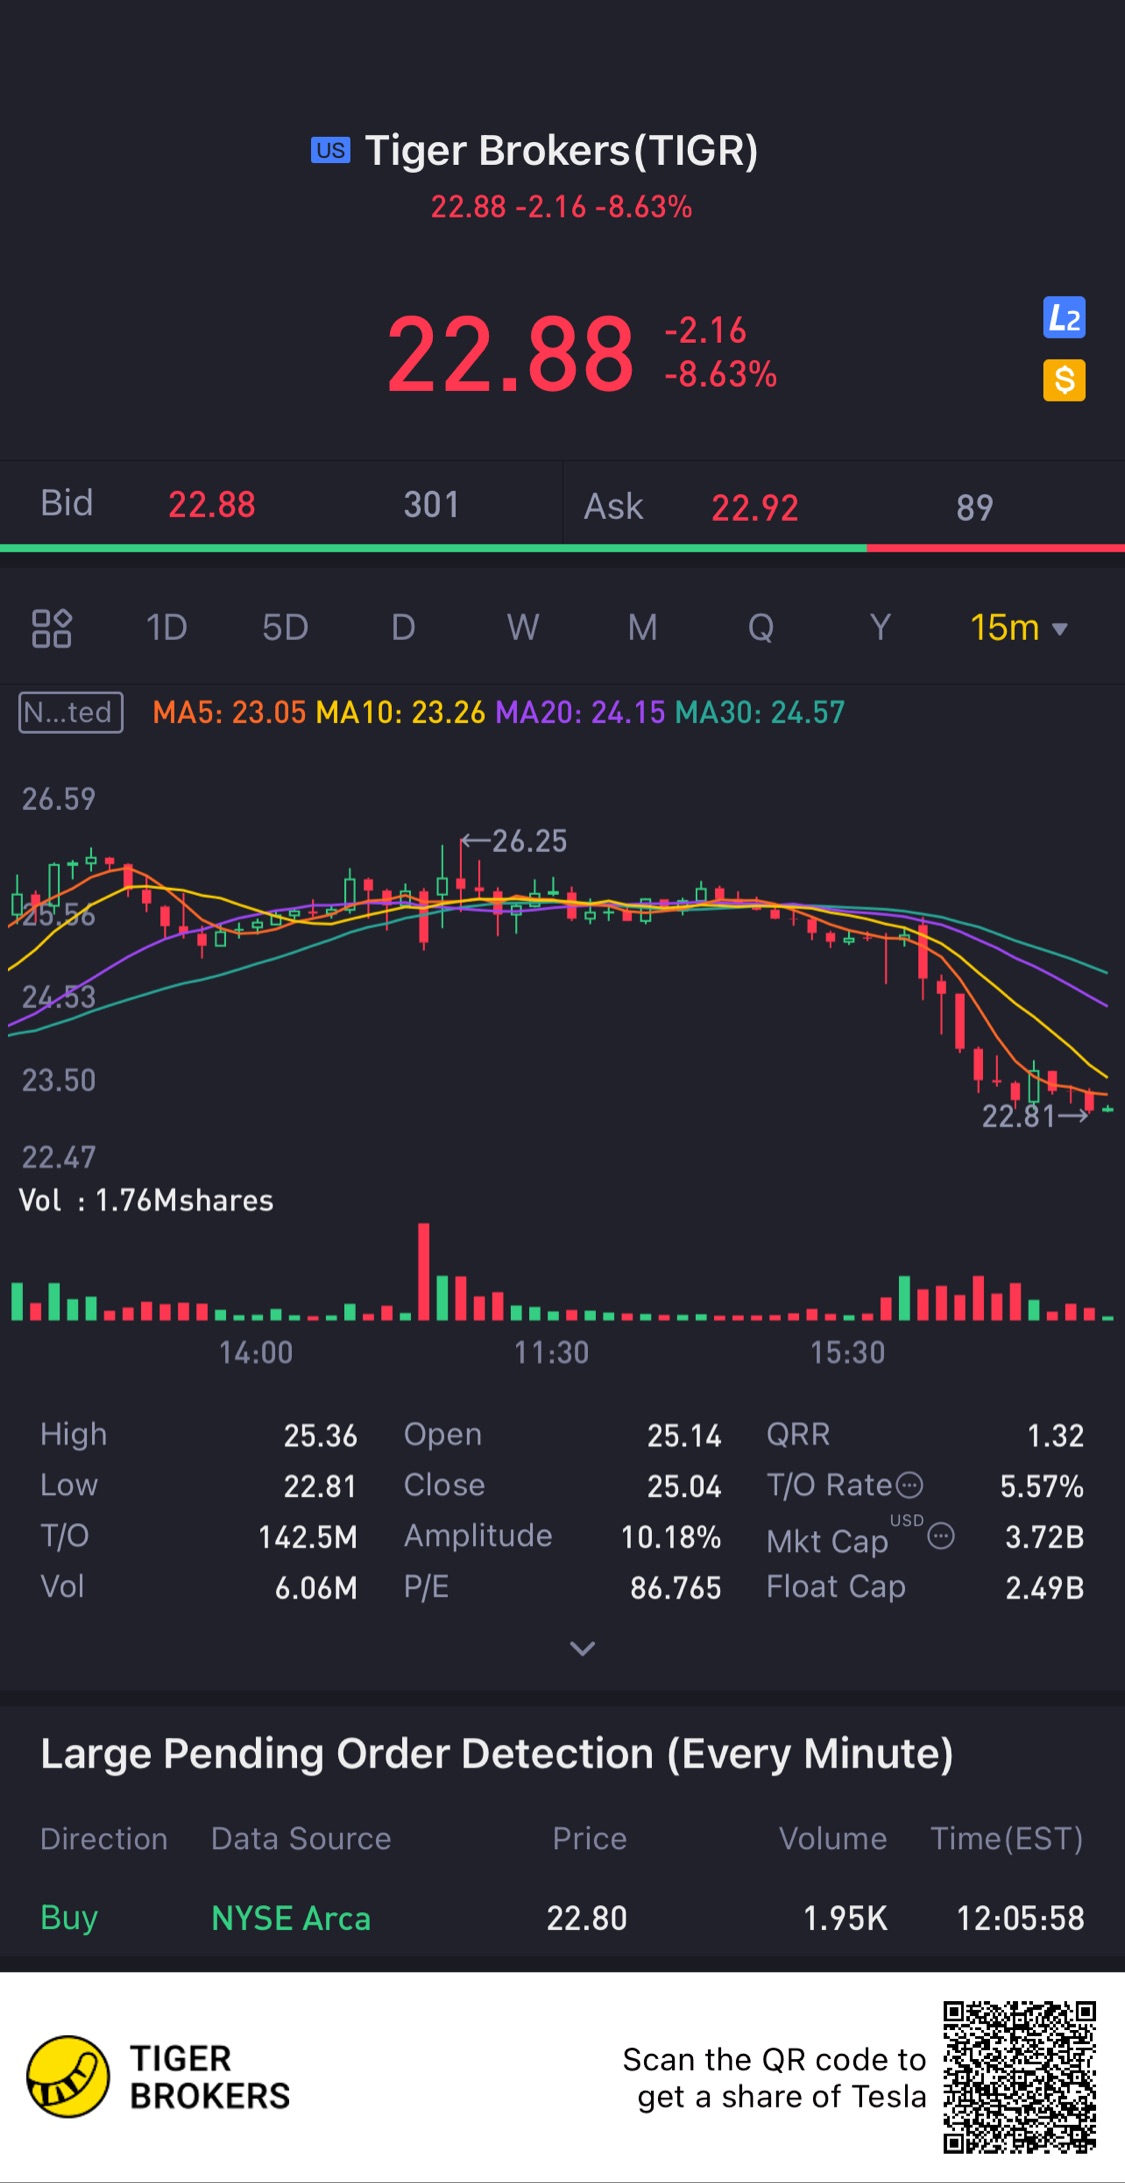Open the 15m interval dropdown
This screenshot has height=2183, width=1125.
click(x=1019, y=628)
